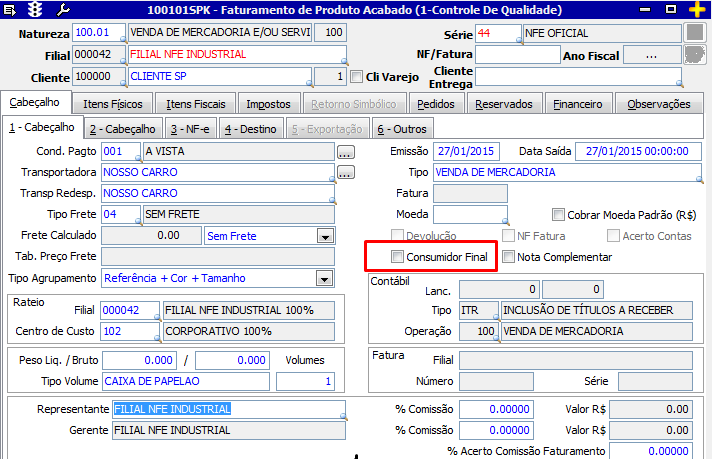
Task: Open the wrench tools icon
Action: click(x=63, y=10)
